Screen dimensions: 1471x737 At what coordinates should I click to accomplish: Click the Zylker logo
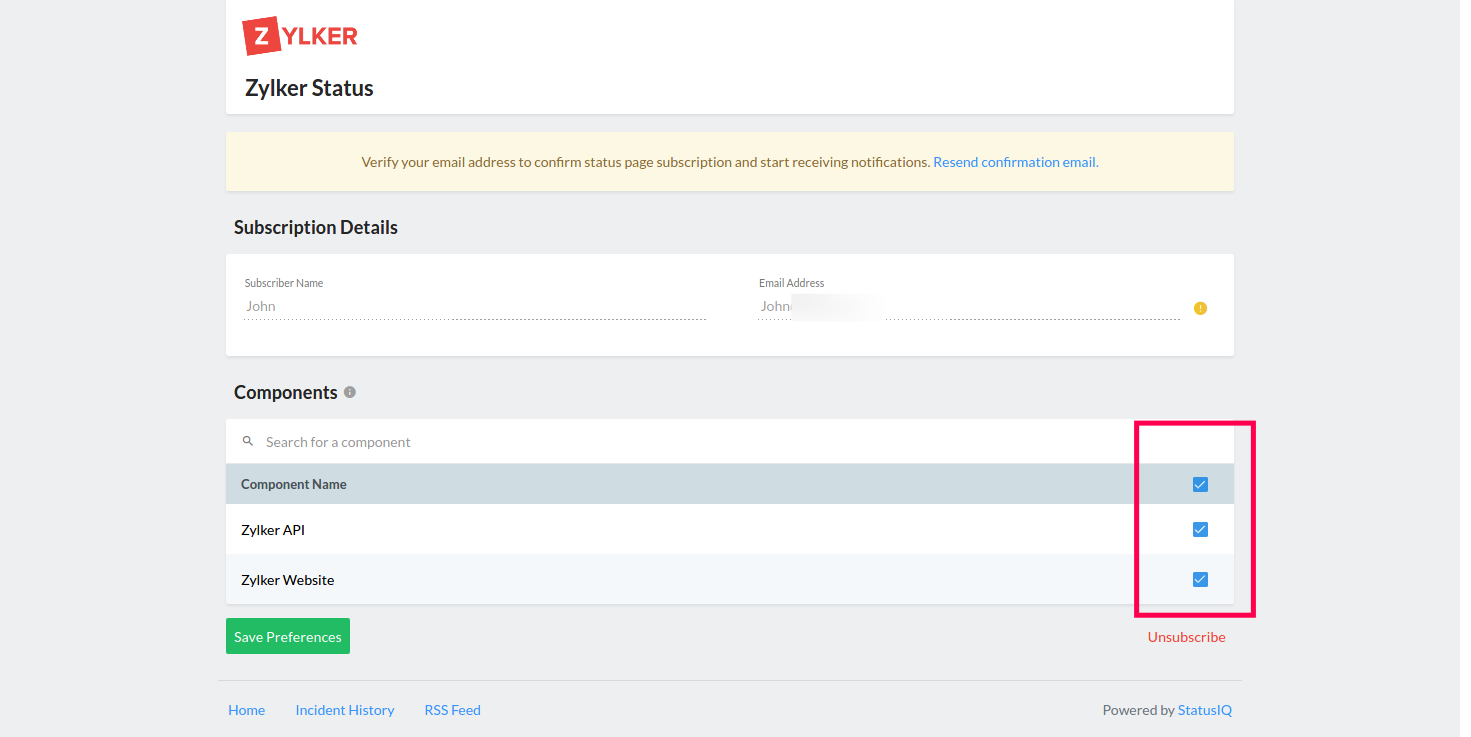pos(300,36)
